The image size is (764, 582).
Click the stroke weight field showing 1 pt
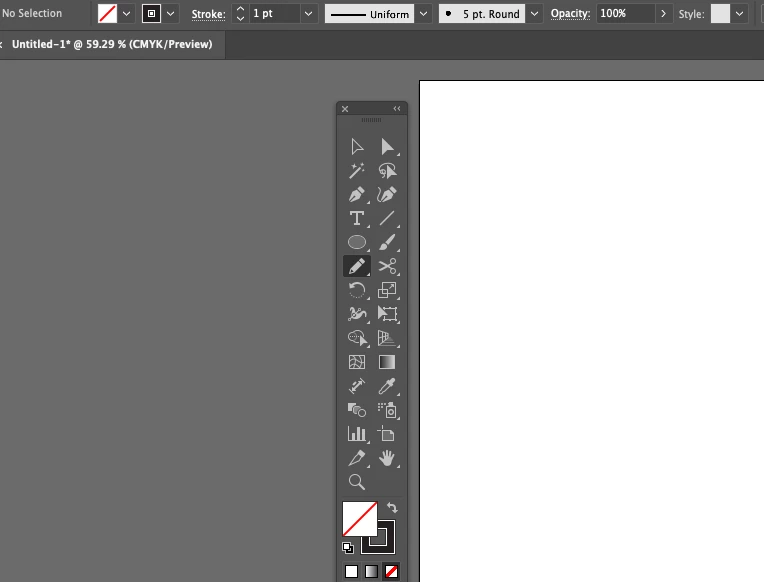[x=274, y=14]
